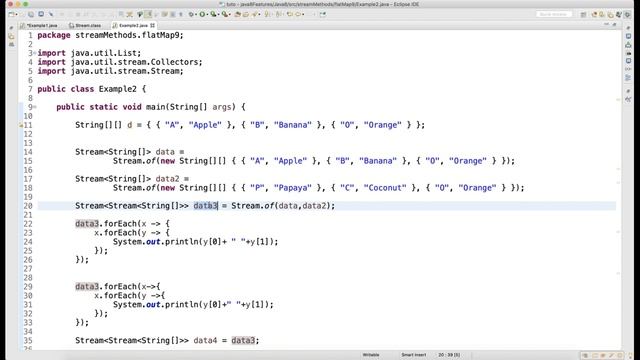The width and height of the screenshot is (640, 360).
Task: Open the Coverage dropdown arrow
Action: pos(218,15)
